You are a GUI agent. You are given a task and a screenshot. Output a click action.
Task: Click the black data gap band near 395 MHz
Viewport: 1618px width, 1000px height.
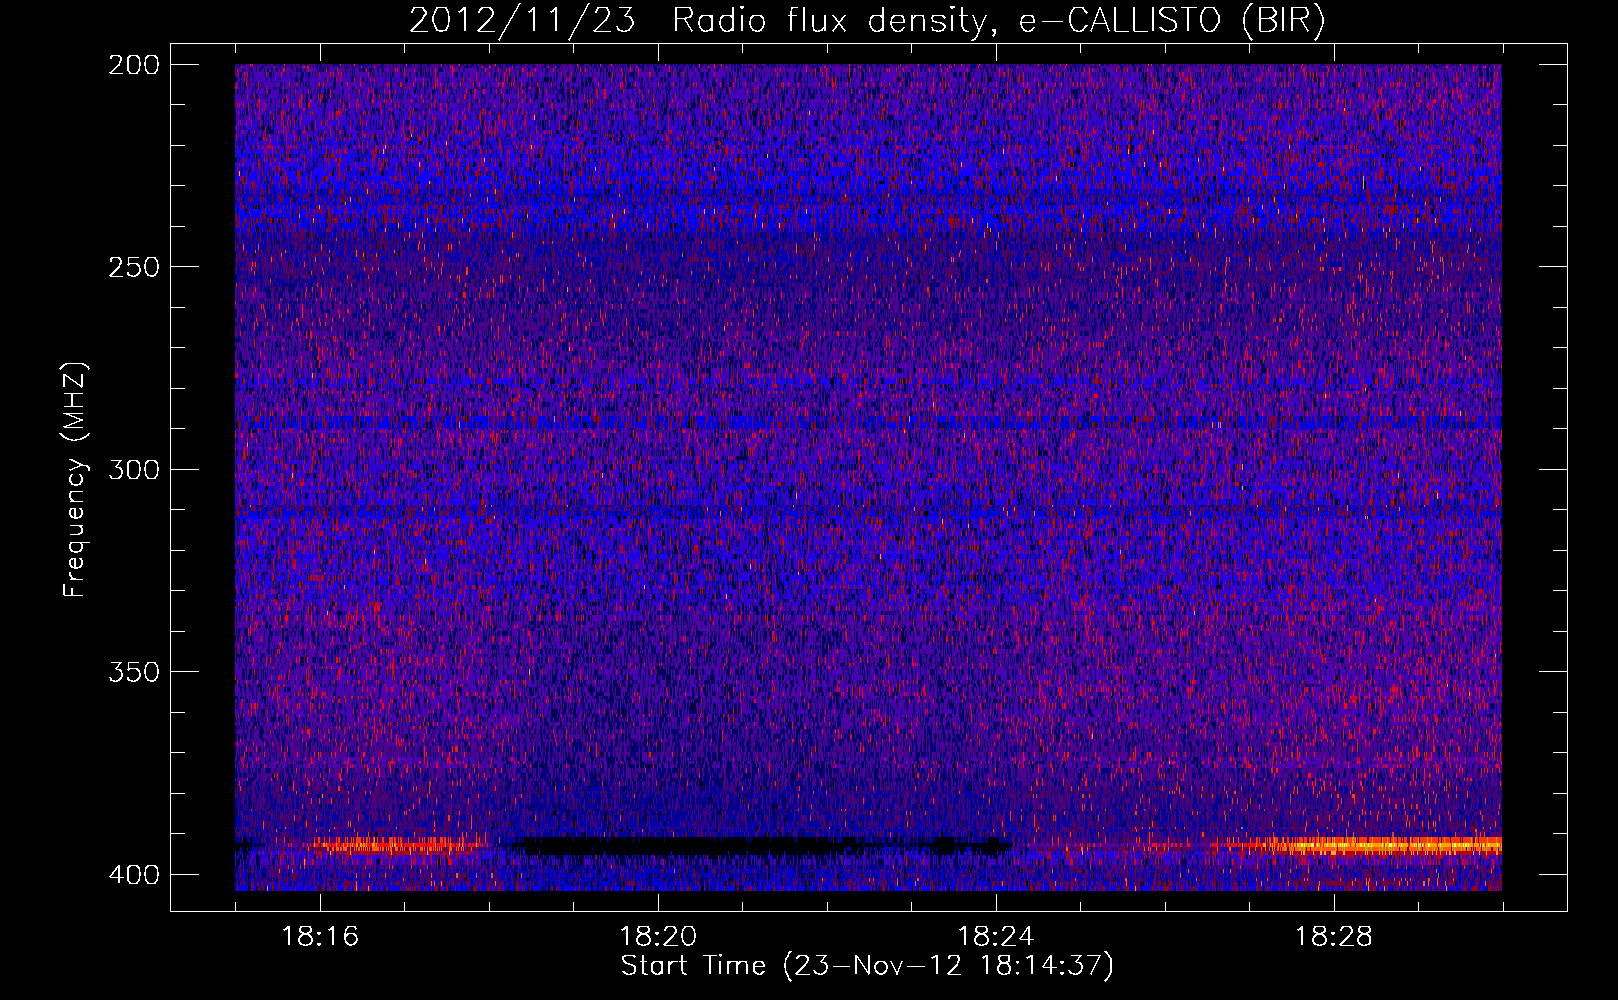click(x=760, y=846)
